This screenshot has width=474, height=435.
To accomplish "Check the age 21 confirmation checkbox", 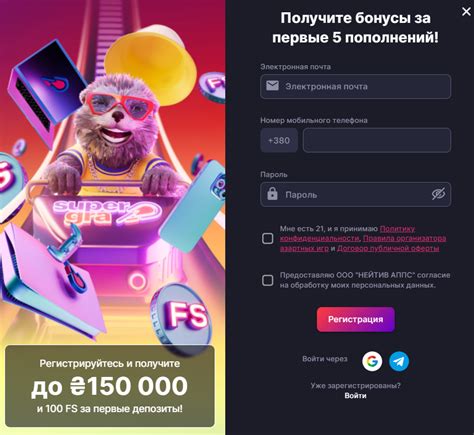I will point(267,238).
